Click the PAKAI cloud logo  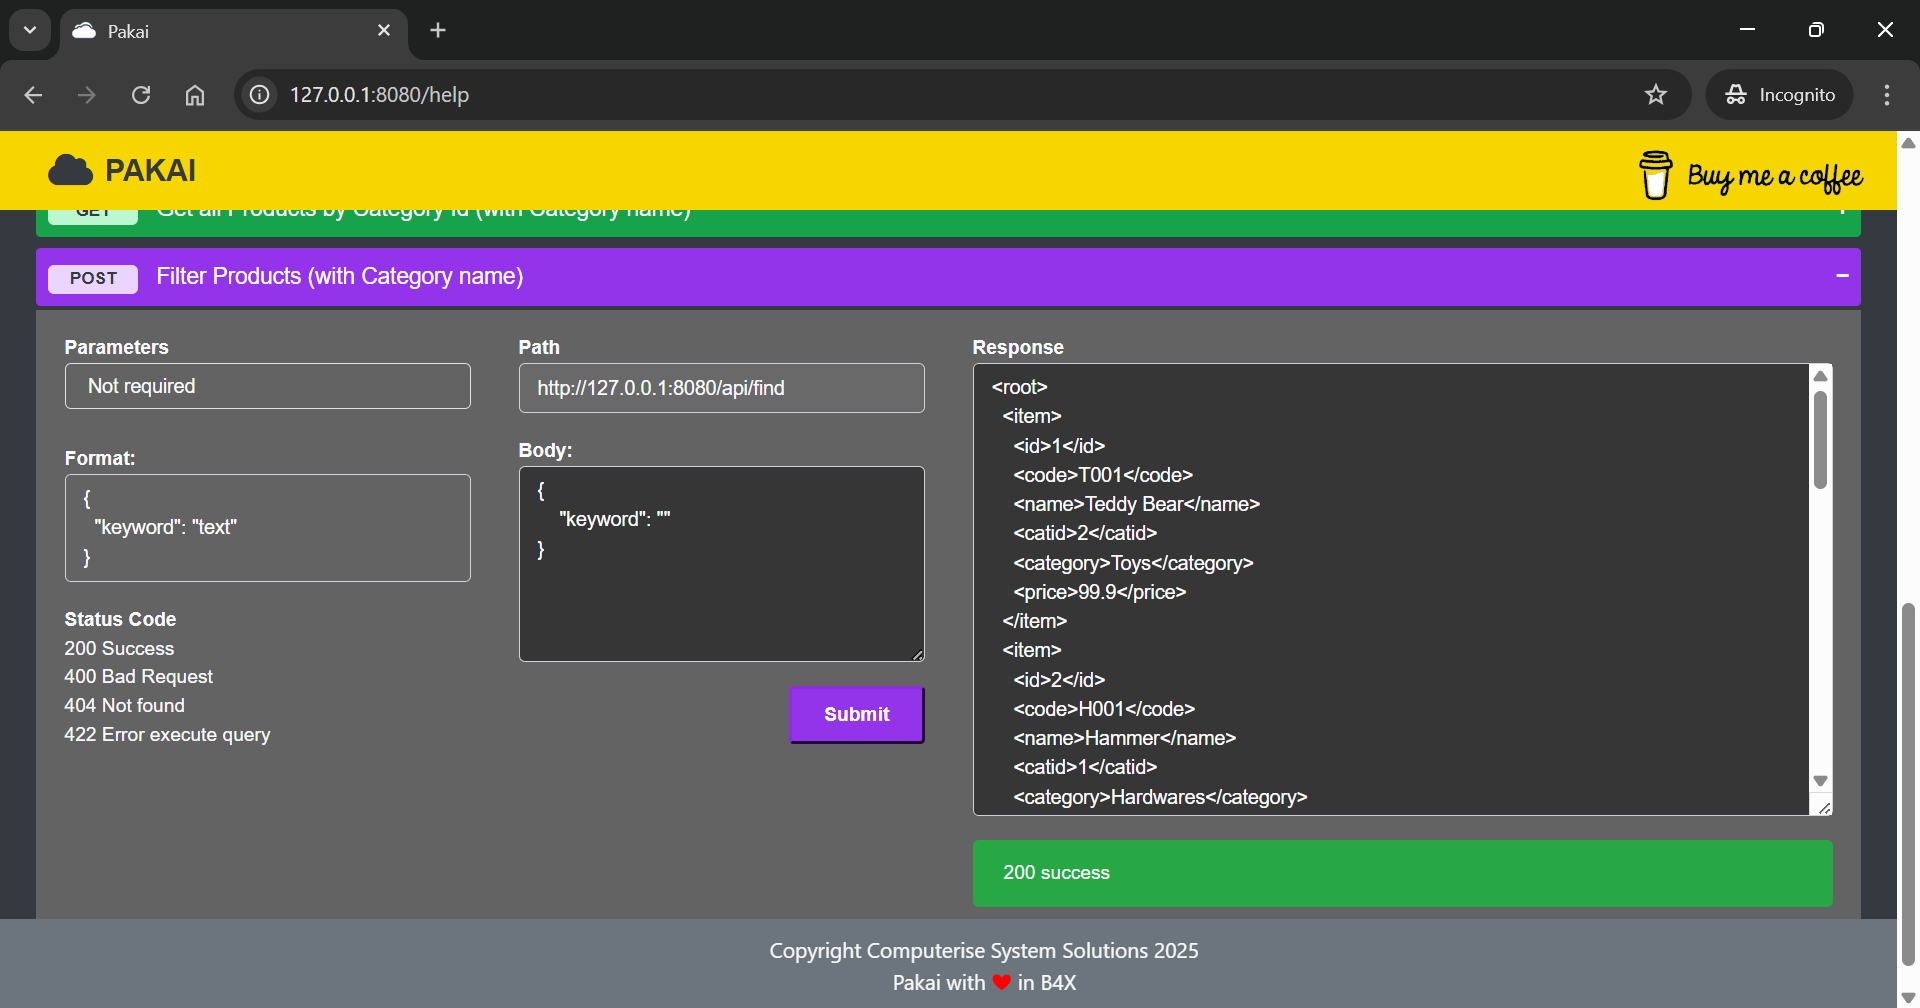pyautogui.click(x=69, y=169)
